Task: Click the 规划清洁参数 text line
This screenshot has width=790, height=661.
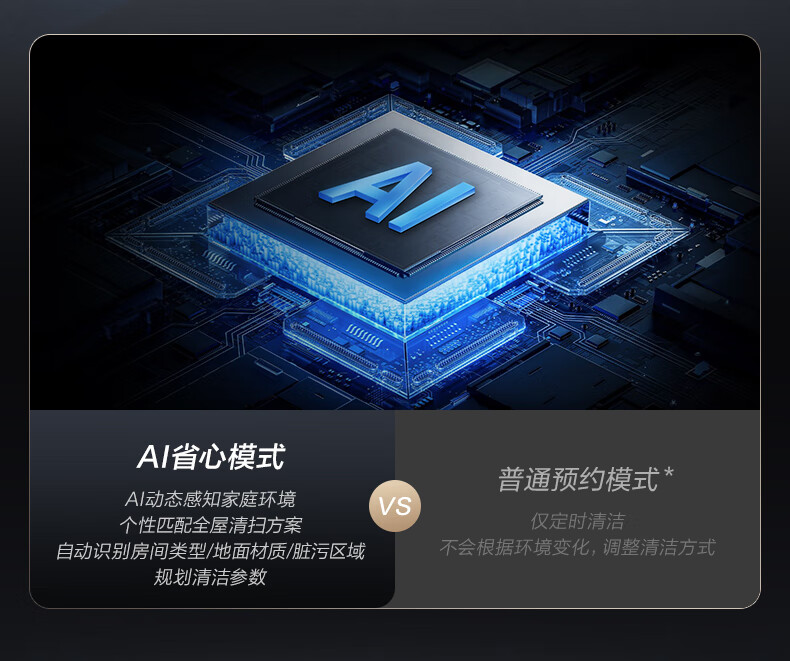Action: point(210,577)
